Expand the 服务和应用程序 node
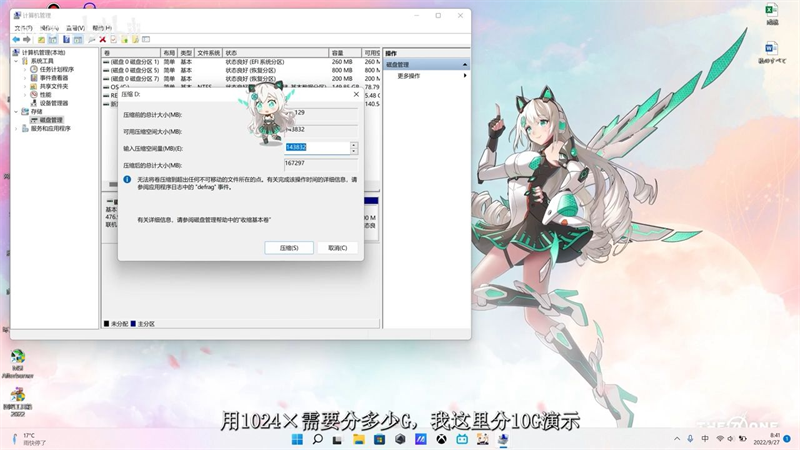 [x=17, y=129]
